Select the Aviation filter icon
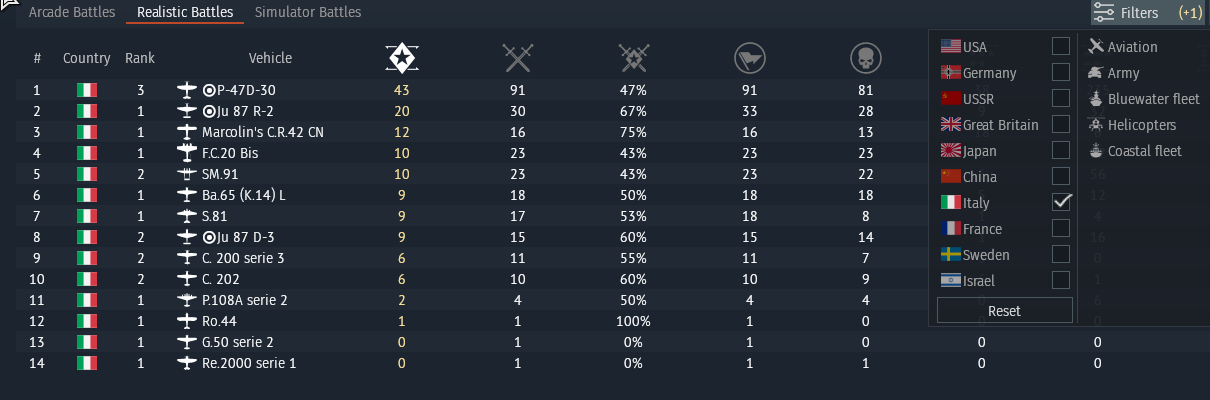The height and width of the screenshot is (400, 1210). 1096,47
